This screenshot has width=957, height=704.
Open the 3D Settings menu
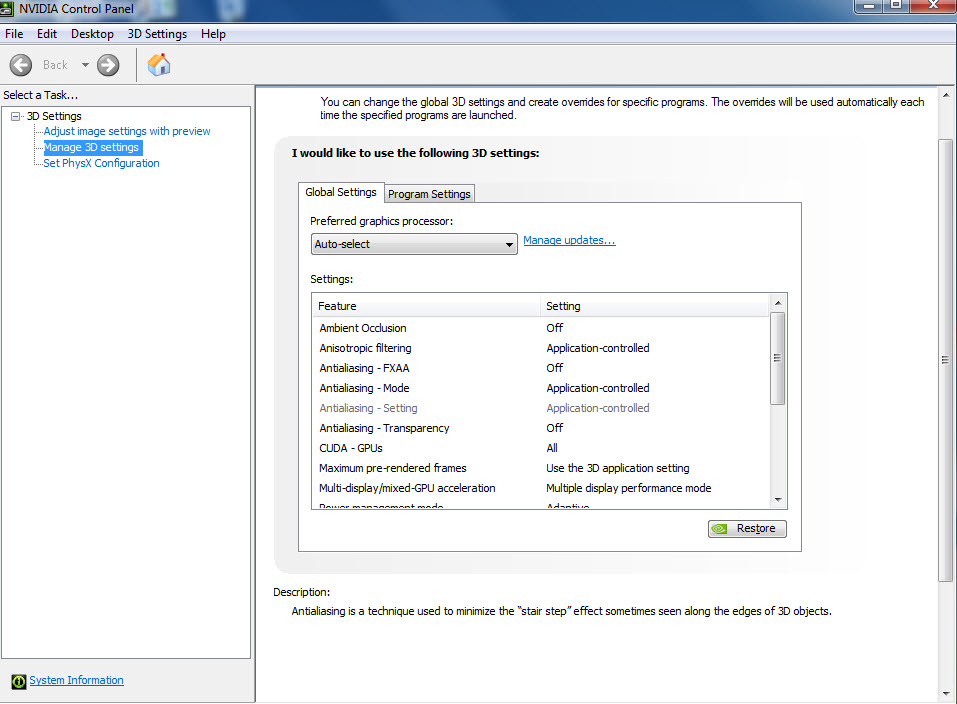[x=157, y=34]
